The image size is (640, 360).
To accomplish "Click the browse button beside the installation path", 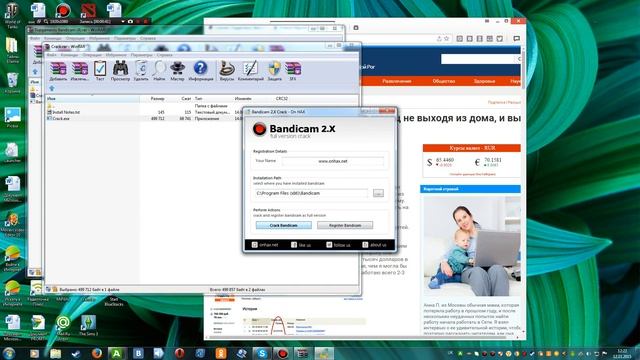I will coord(378,193).
